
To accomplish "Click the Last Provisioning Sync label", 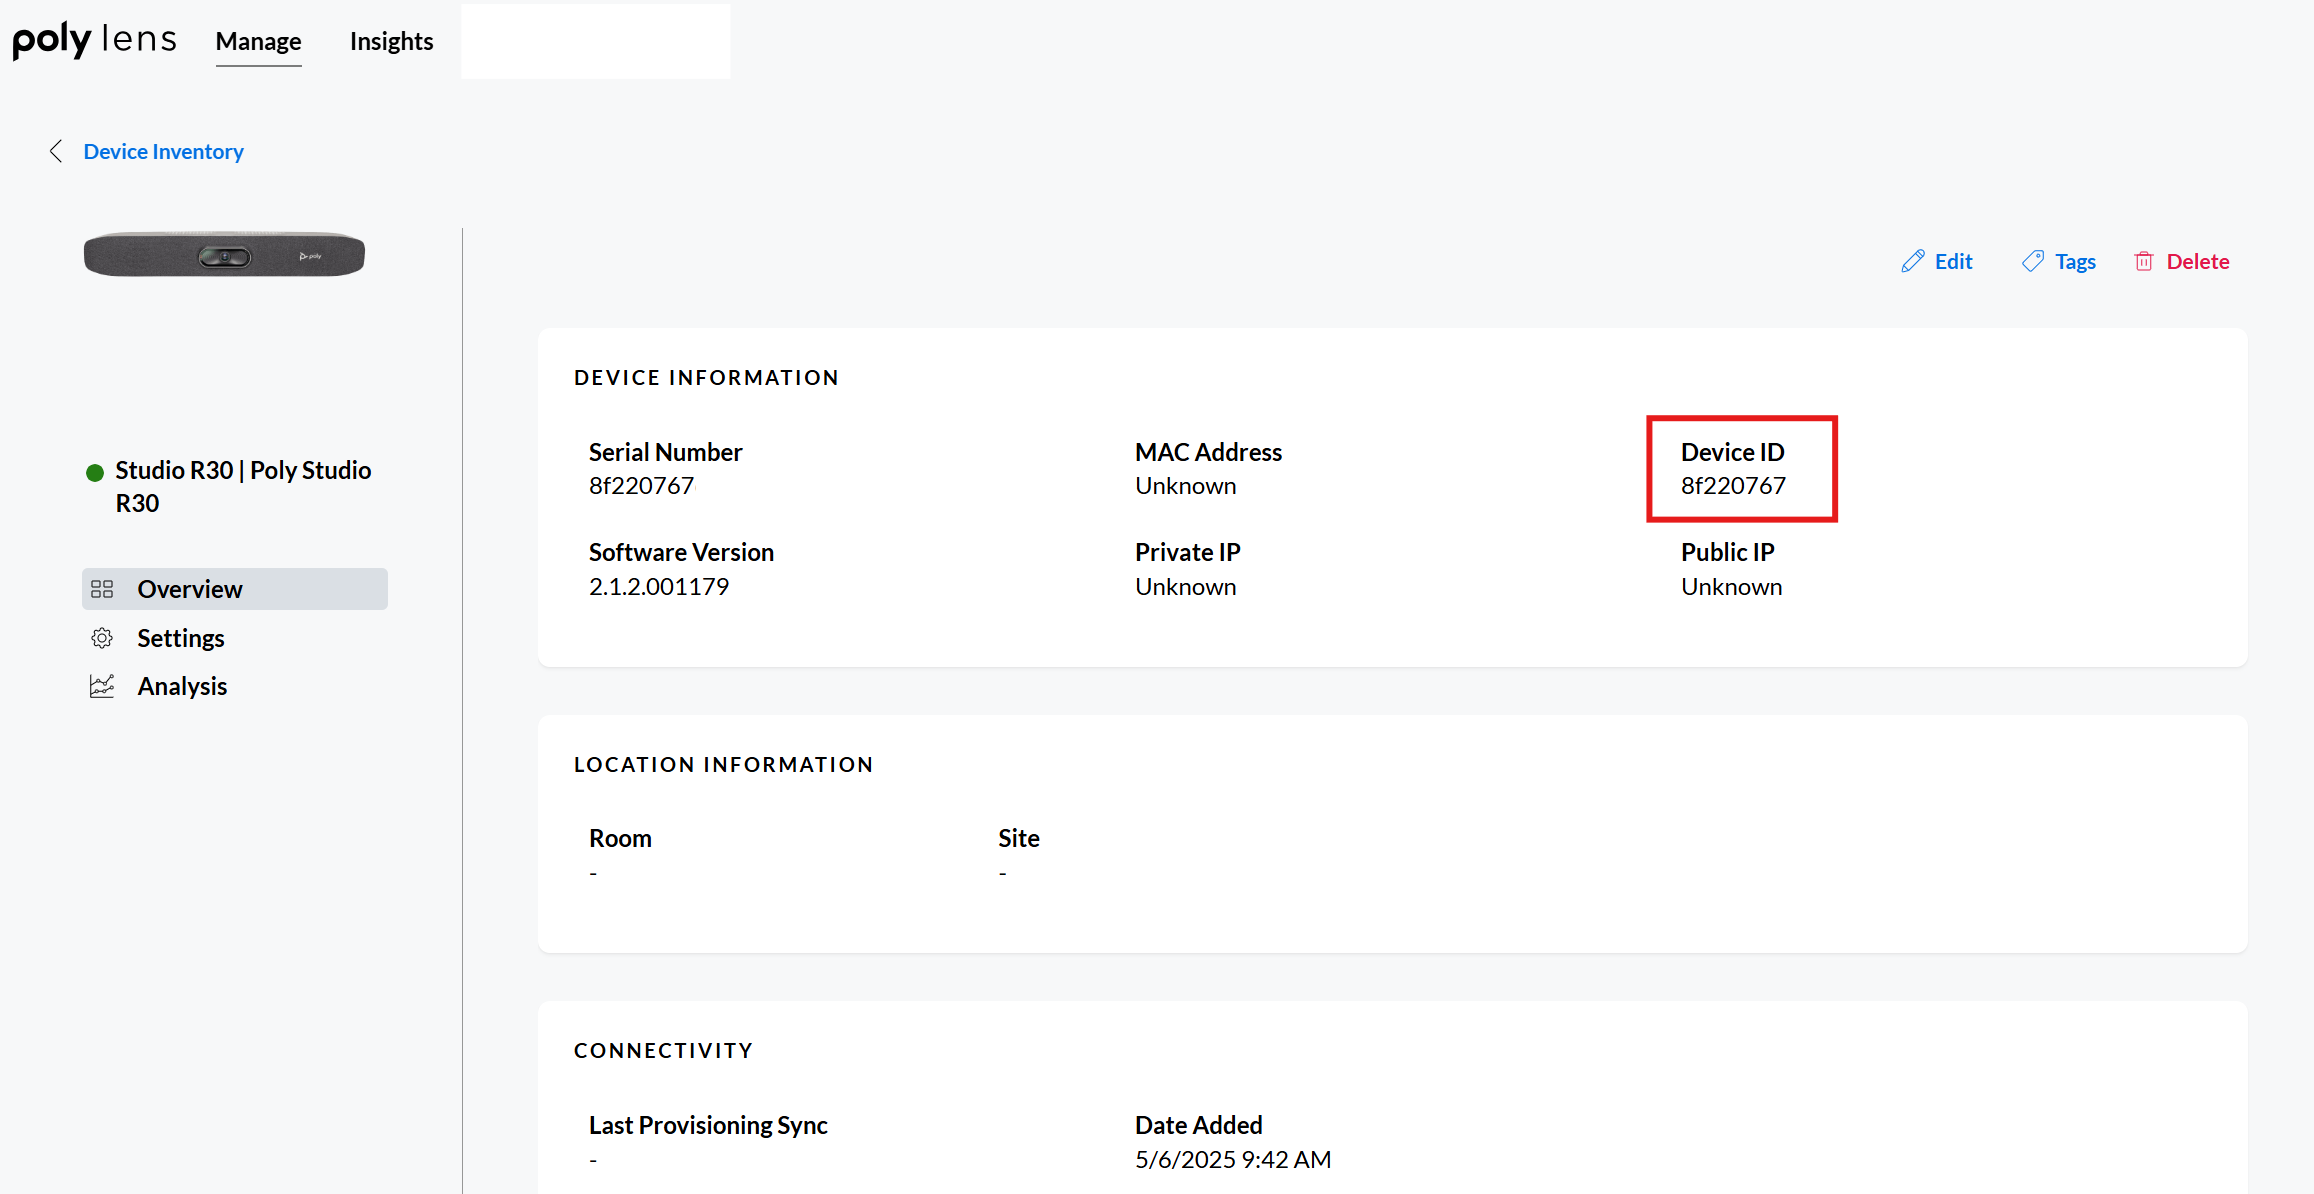I will point(708,1126).
